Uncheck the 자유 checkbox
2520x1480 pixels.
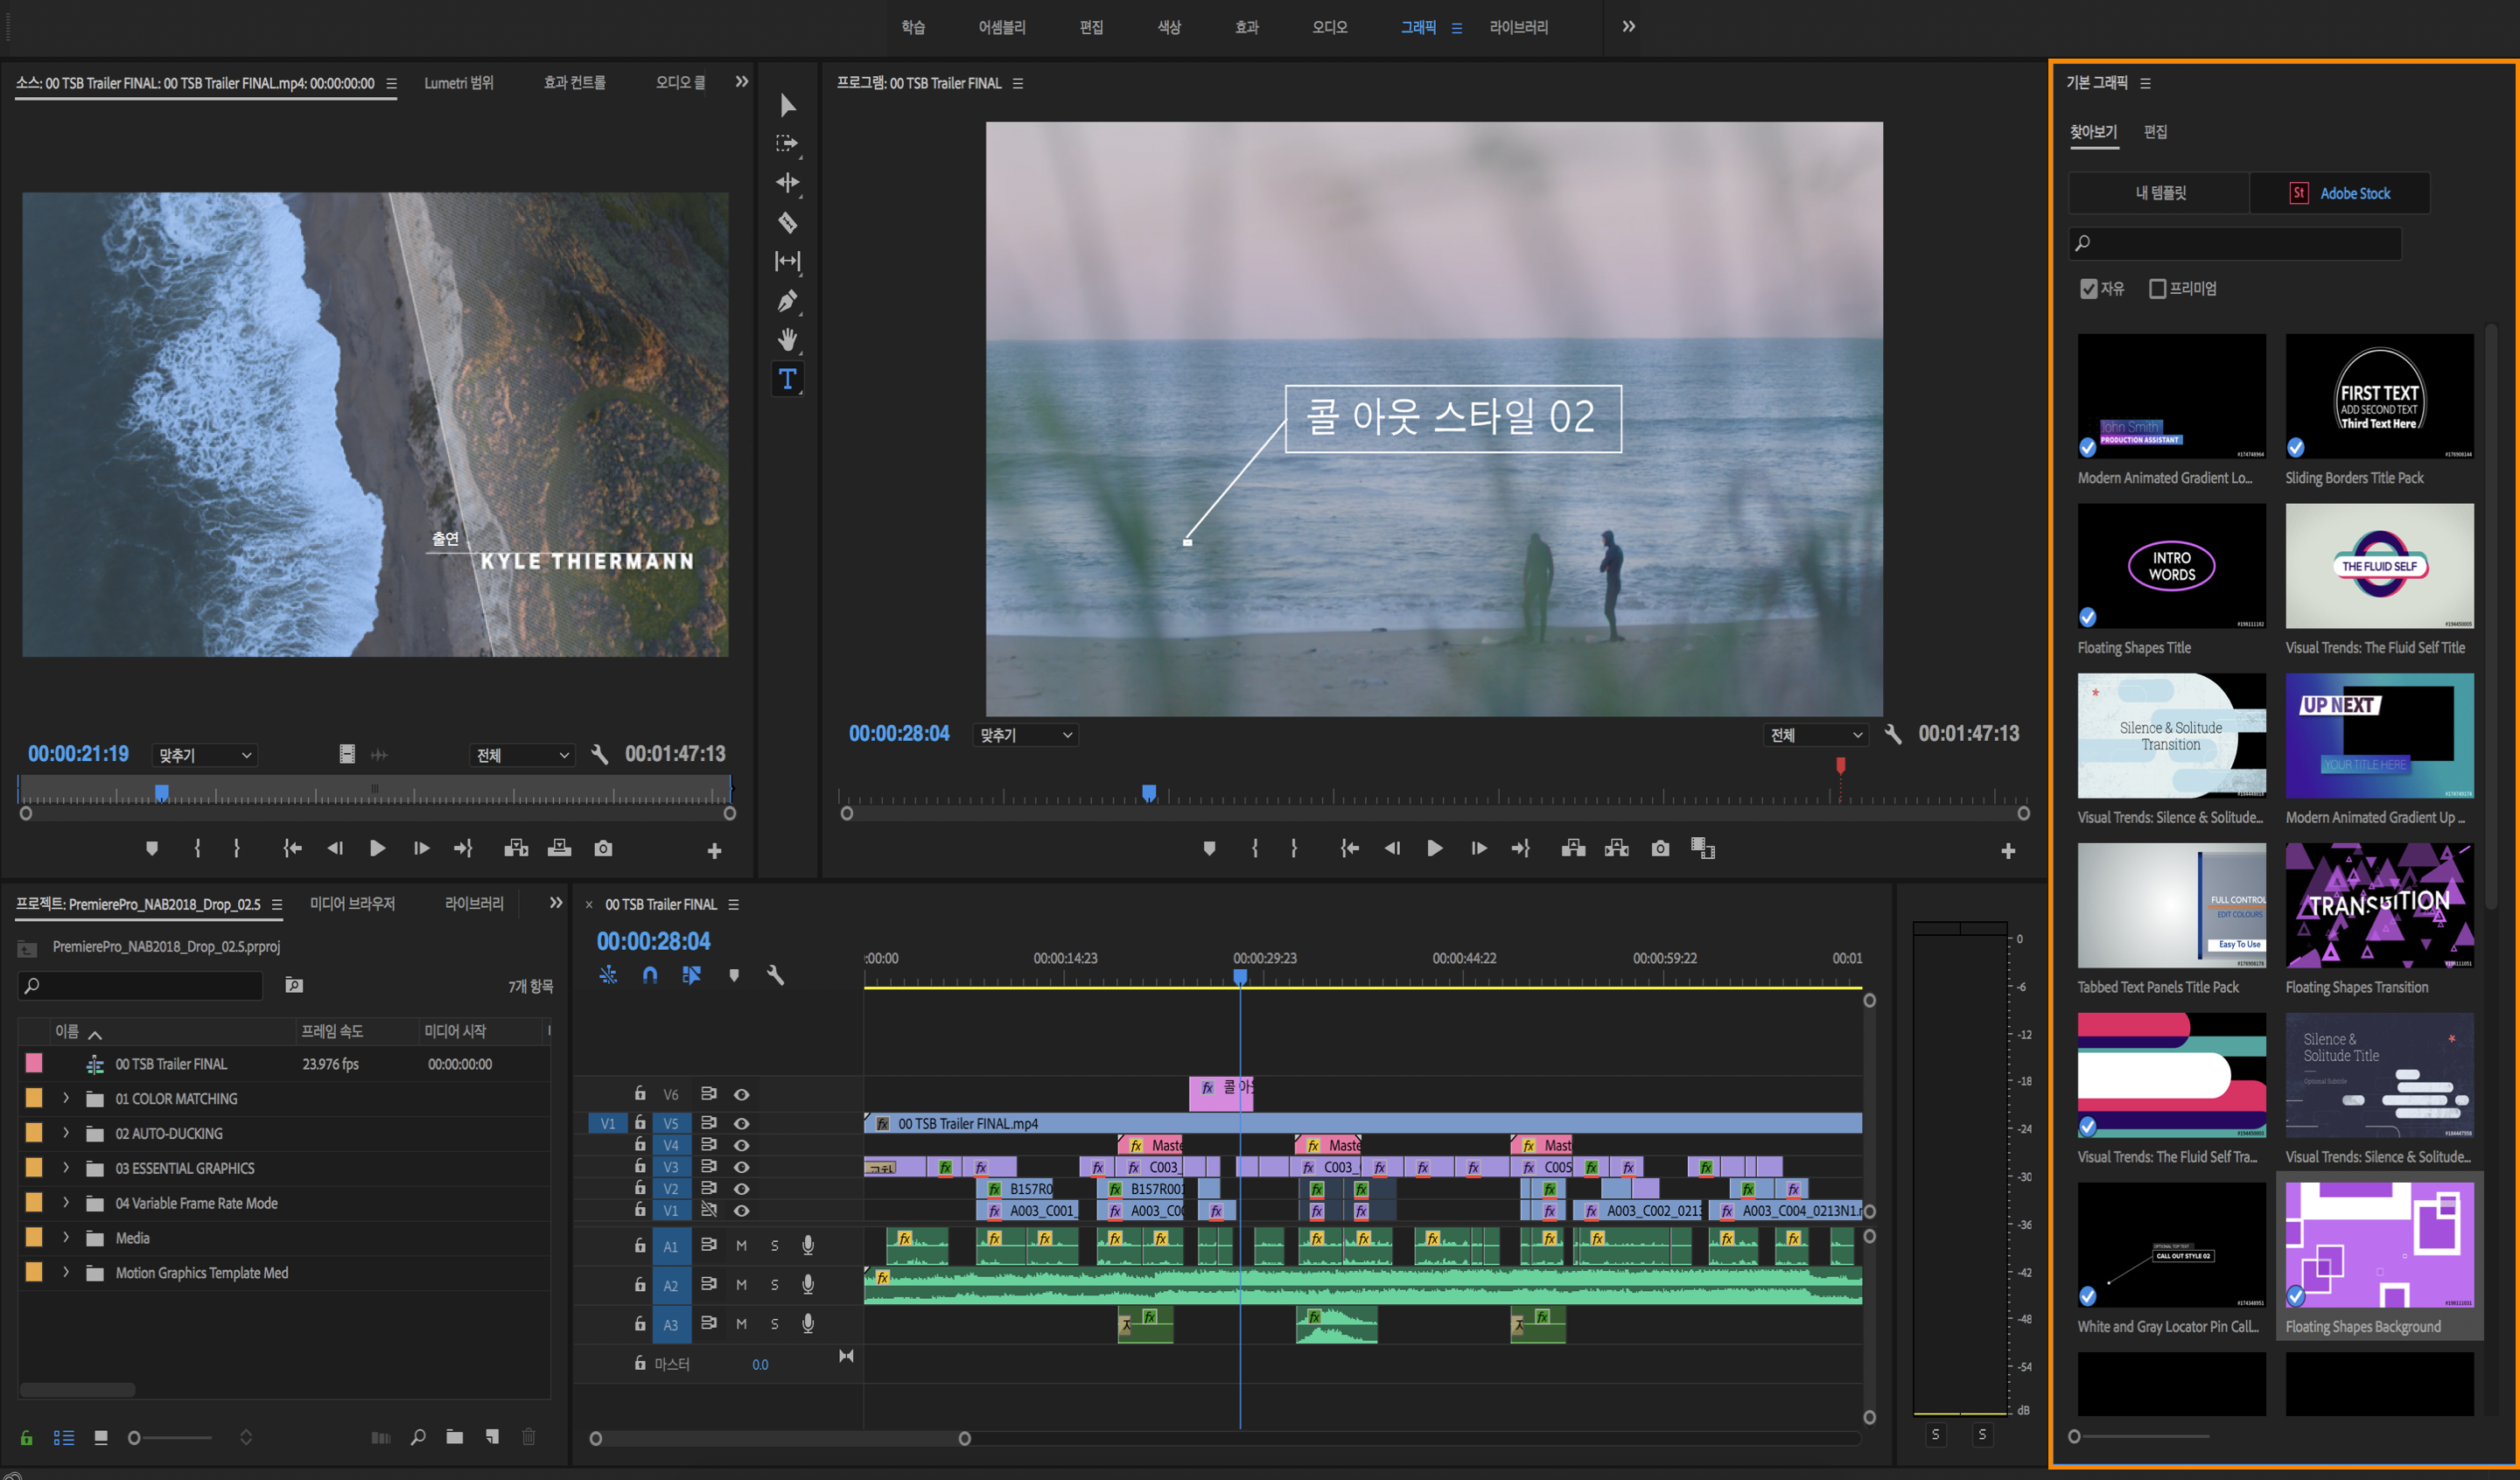pos(2089,289)
